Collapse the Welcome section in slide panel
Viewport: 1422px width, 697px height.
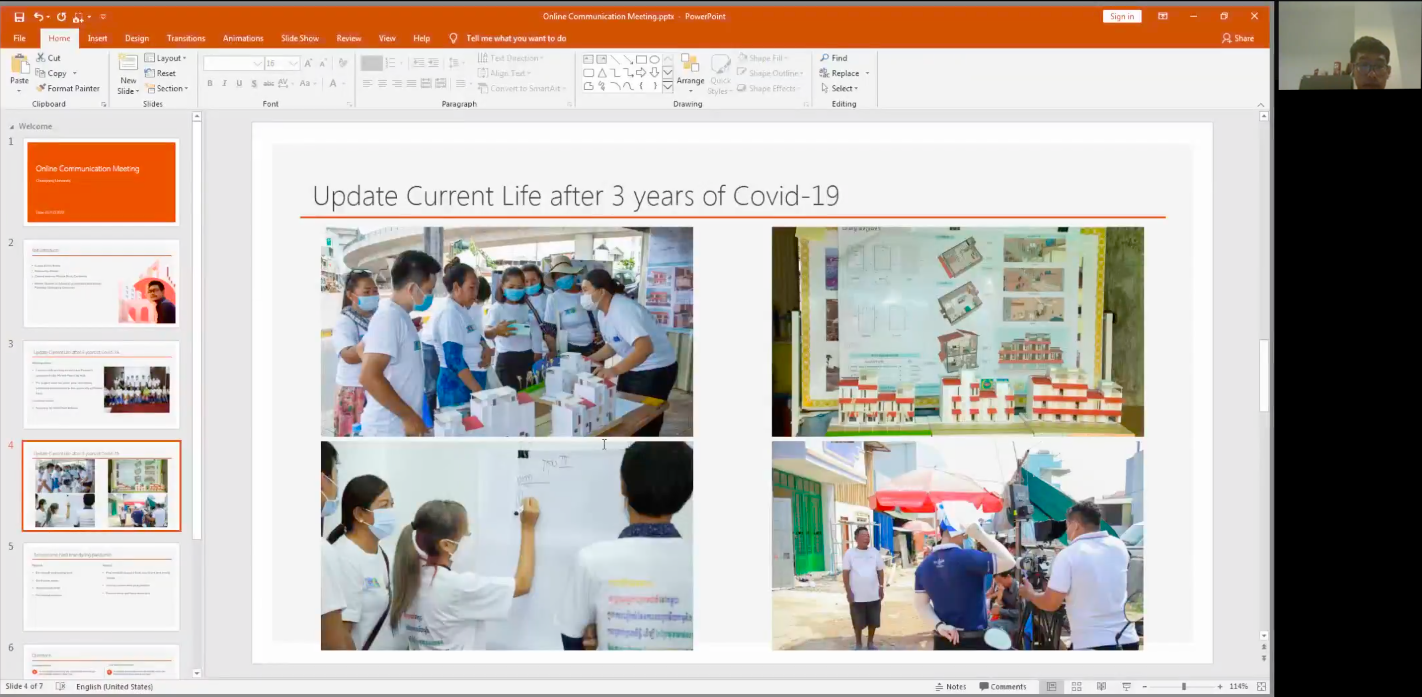[x=12, y=127]
